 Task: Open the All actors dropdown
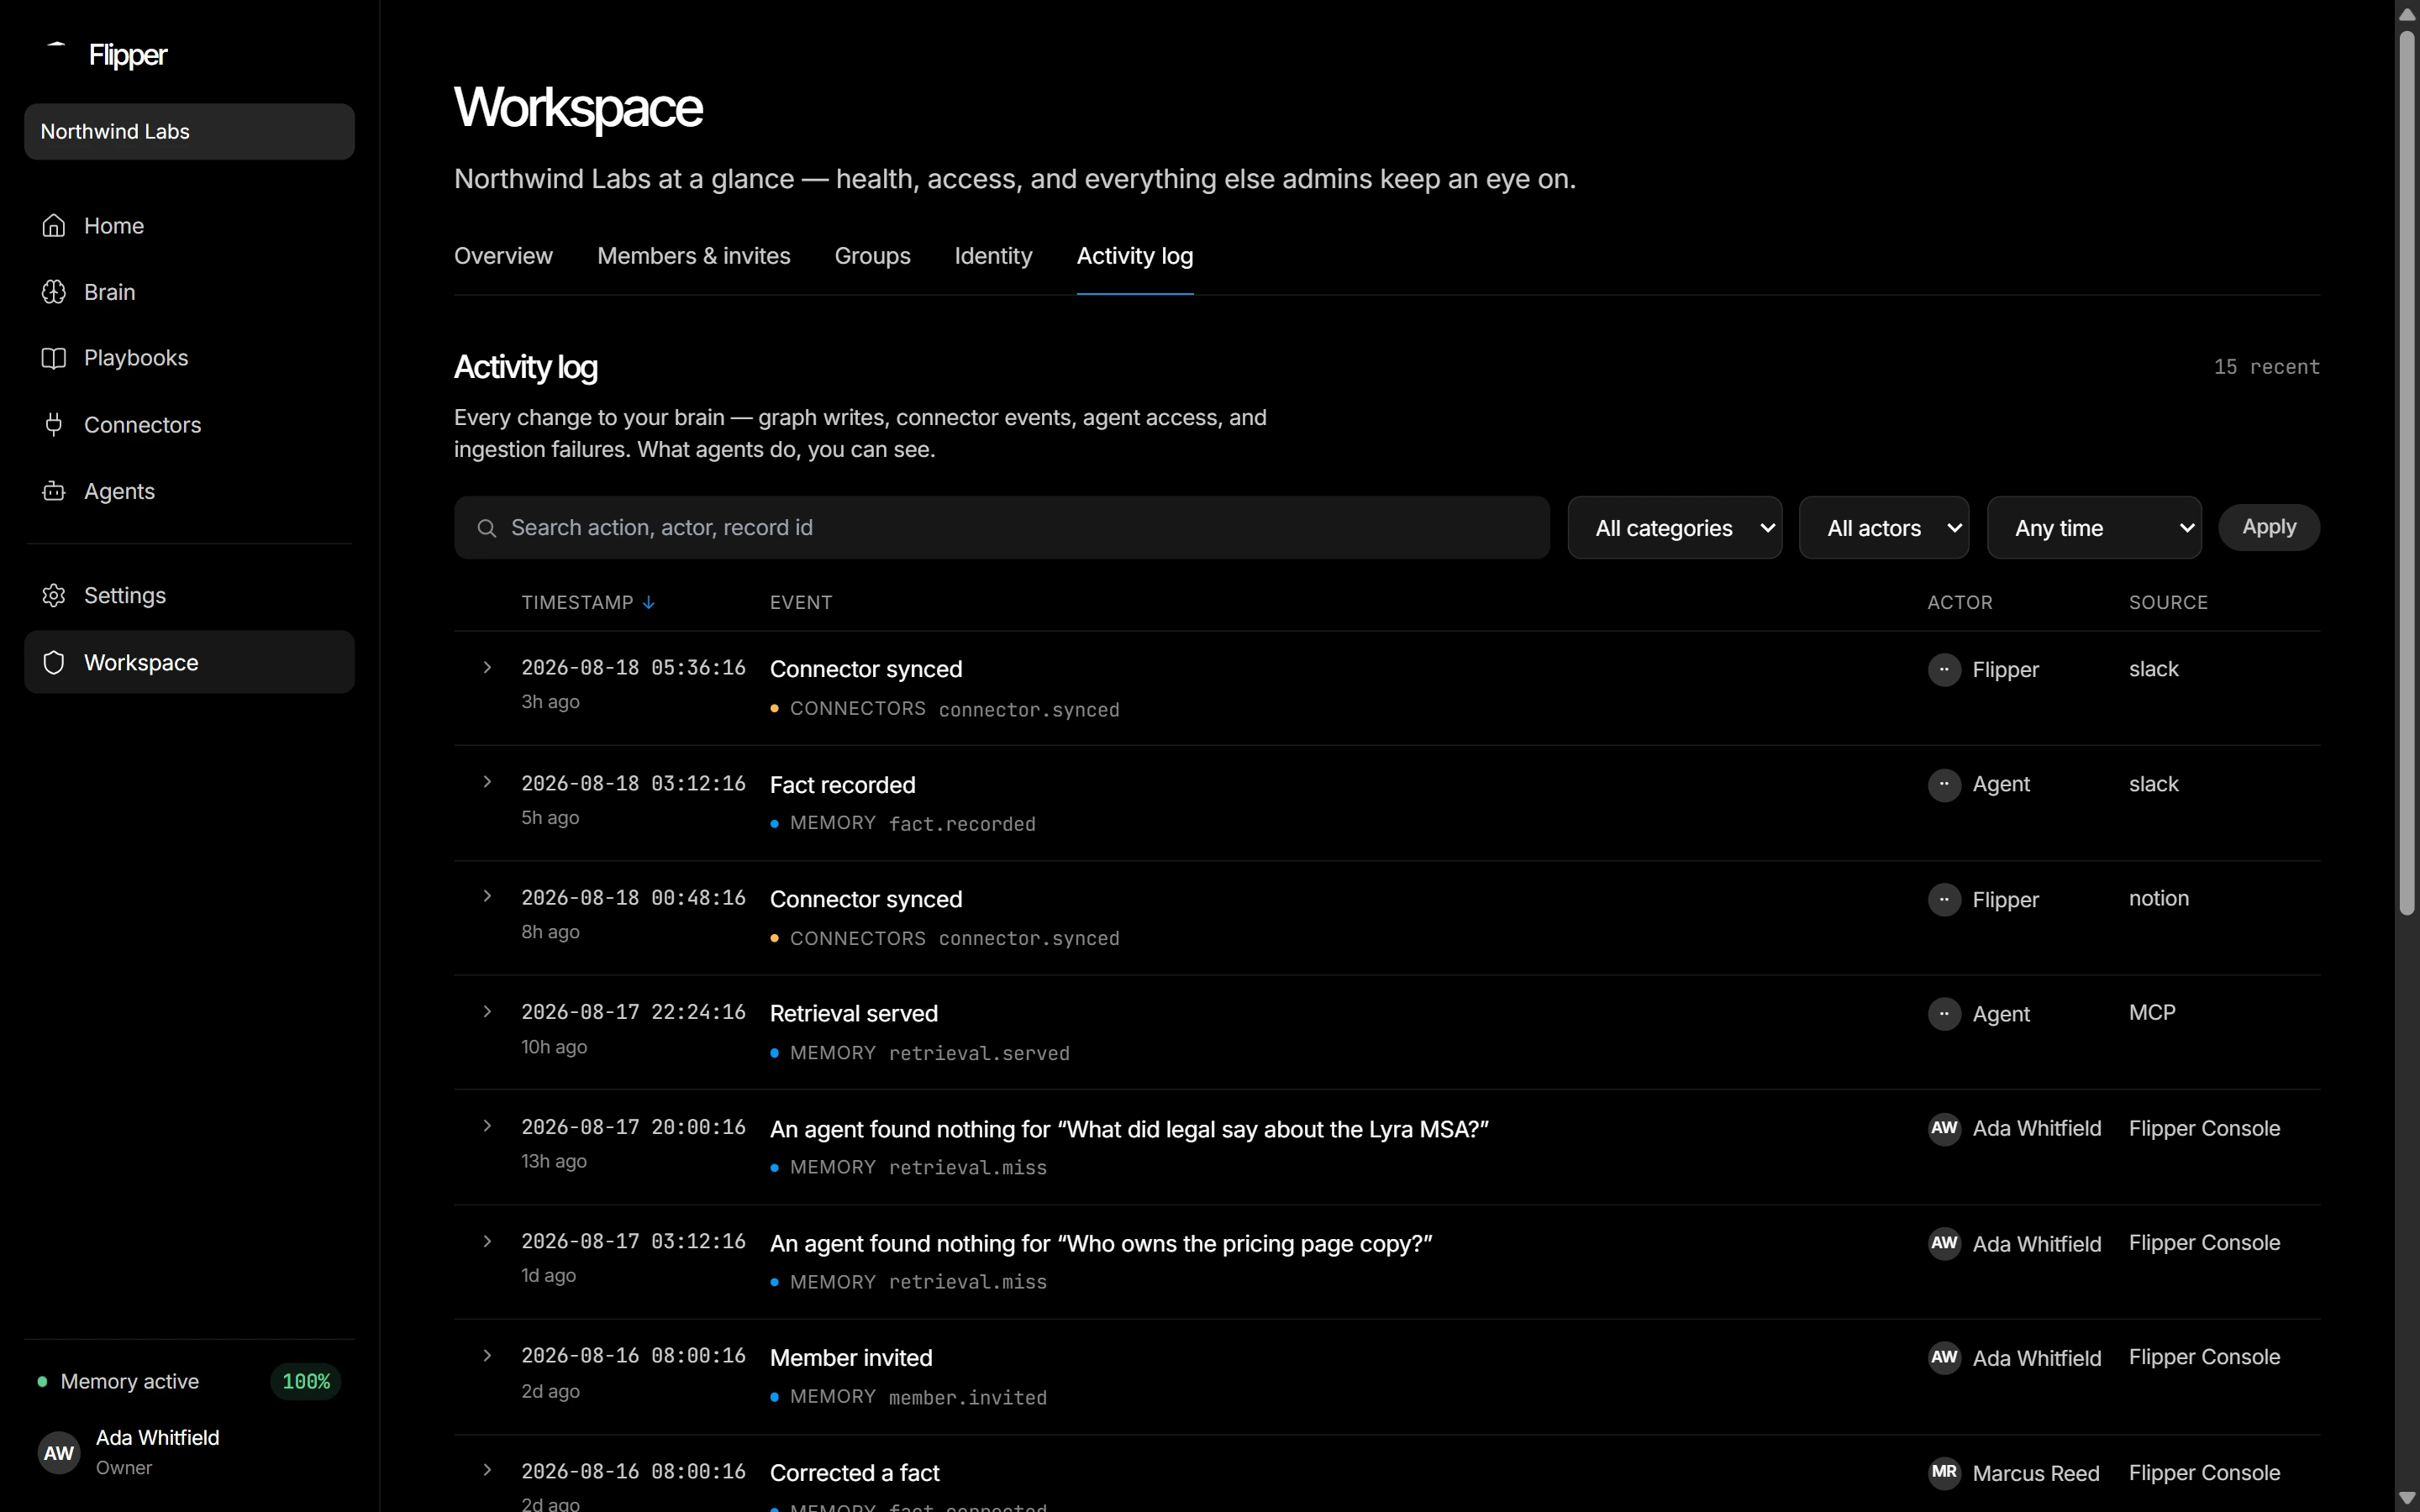coord(1884,528)
